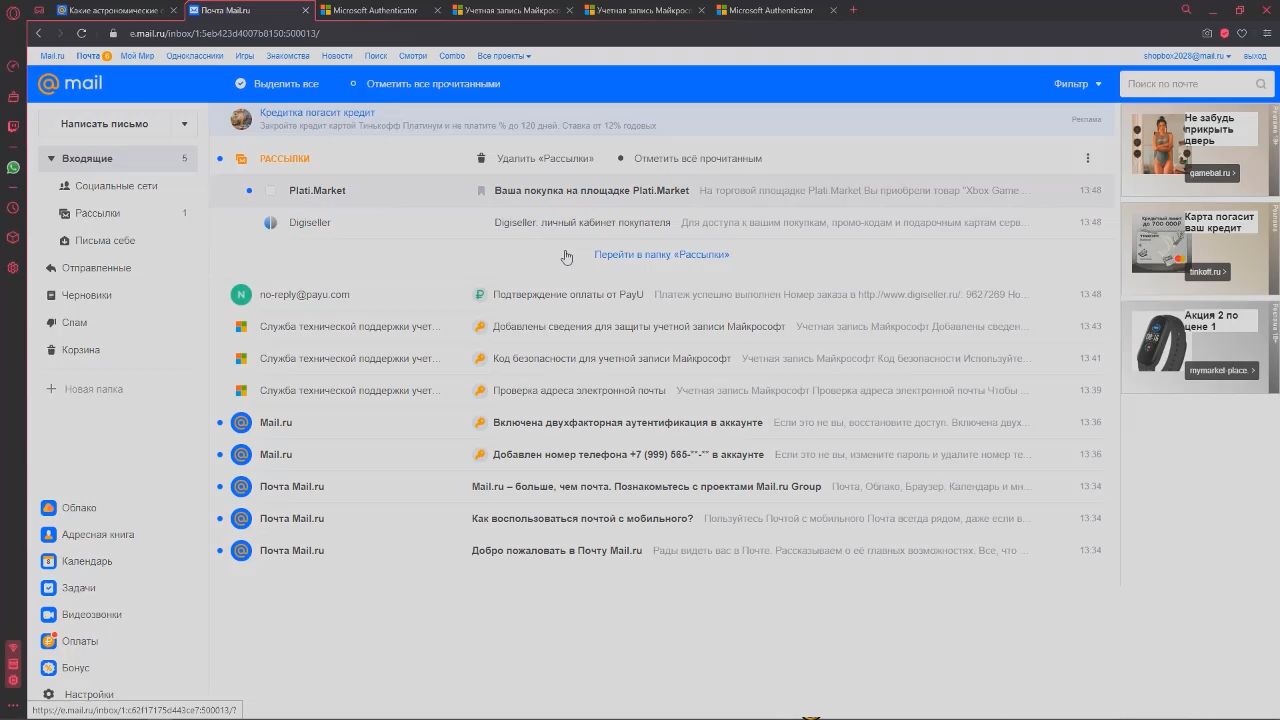Toggle the unread dot on the Добавлен номер телефона email

(x=220, y=454)
